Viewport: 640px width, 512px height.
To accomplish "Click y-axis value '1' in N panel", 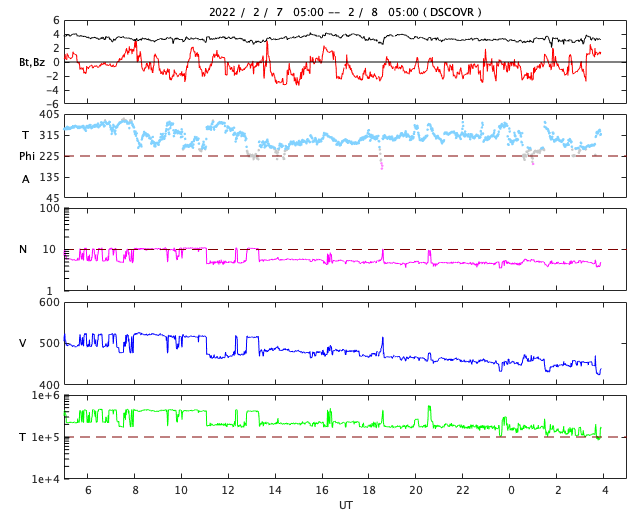I will [x=49, y=291].
